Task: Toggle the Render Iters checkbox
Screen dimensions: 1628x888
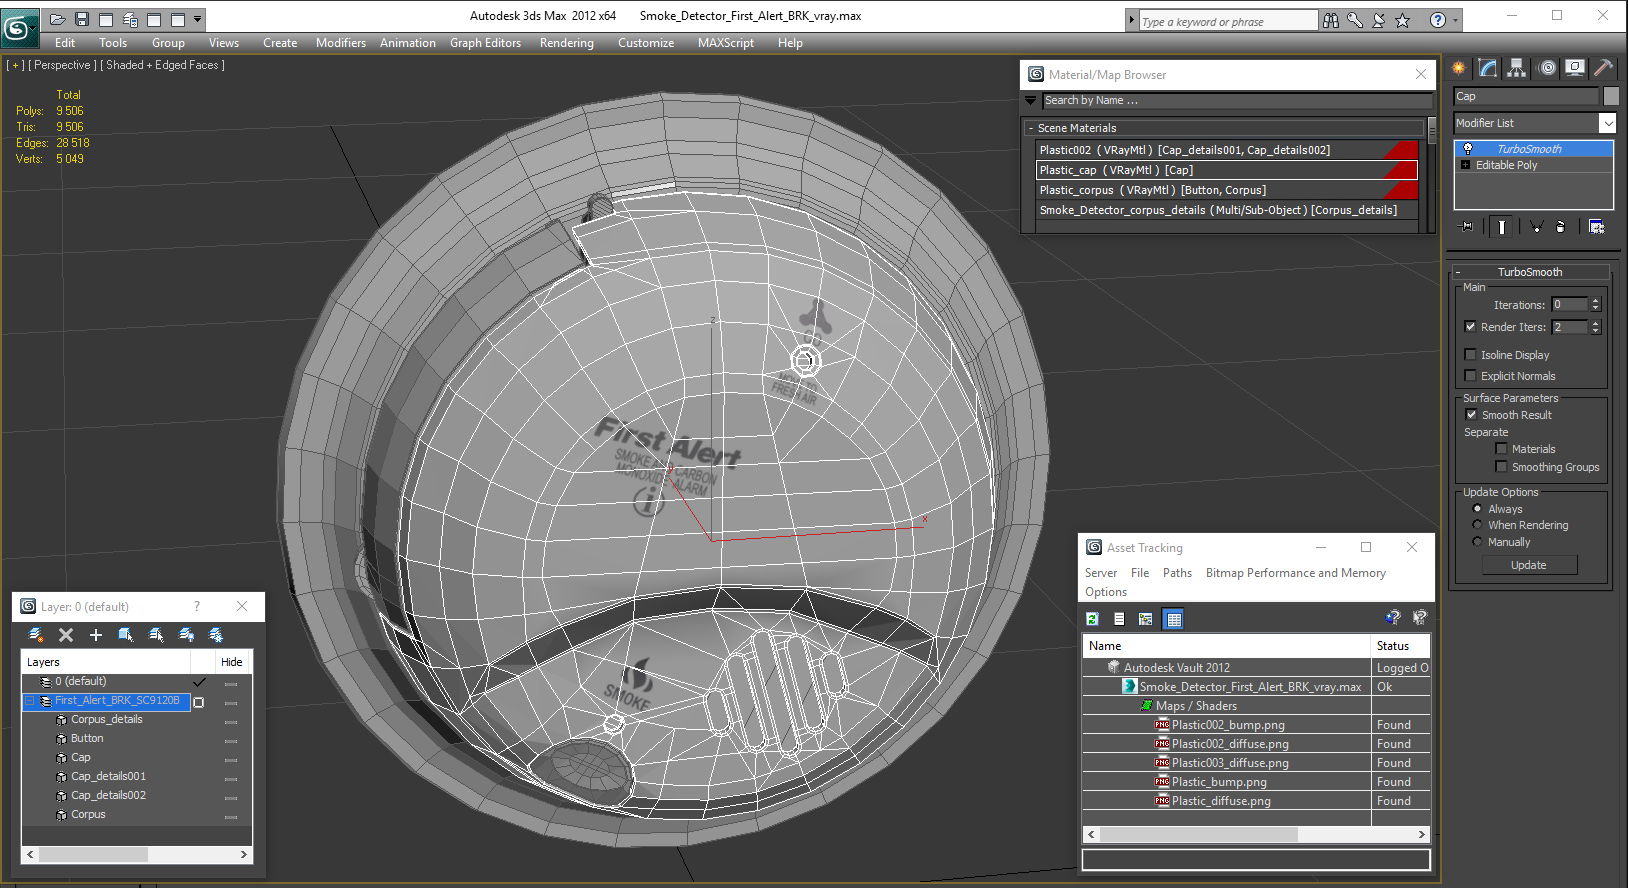Action: (1470, 327)
